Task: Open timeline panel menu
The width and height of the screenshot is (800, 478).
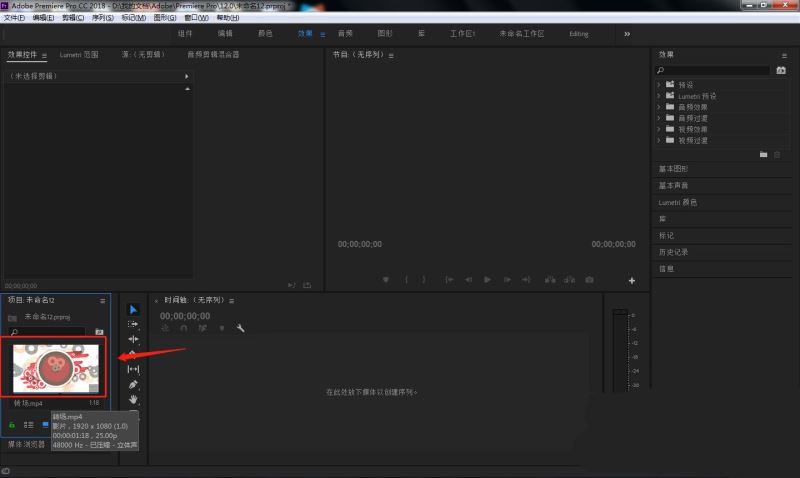Action: [232, 300]
